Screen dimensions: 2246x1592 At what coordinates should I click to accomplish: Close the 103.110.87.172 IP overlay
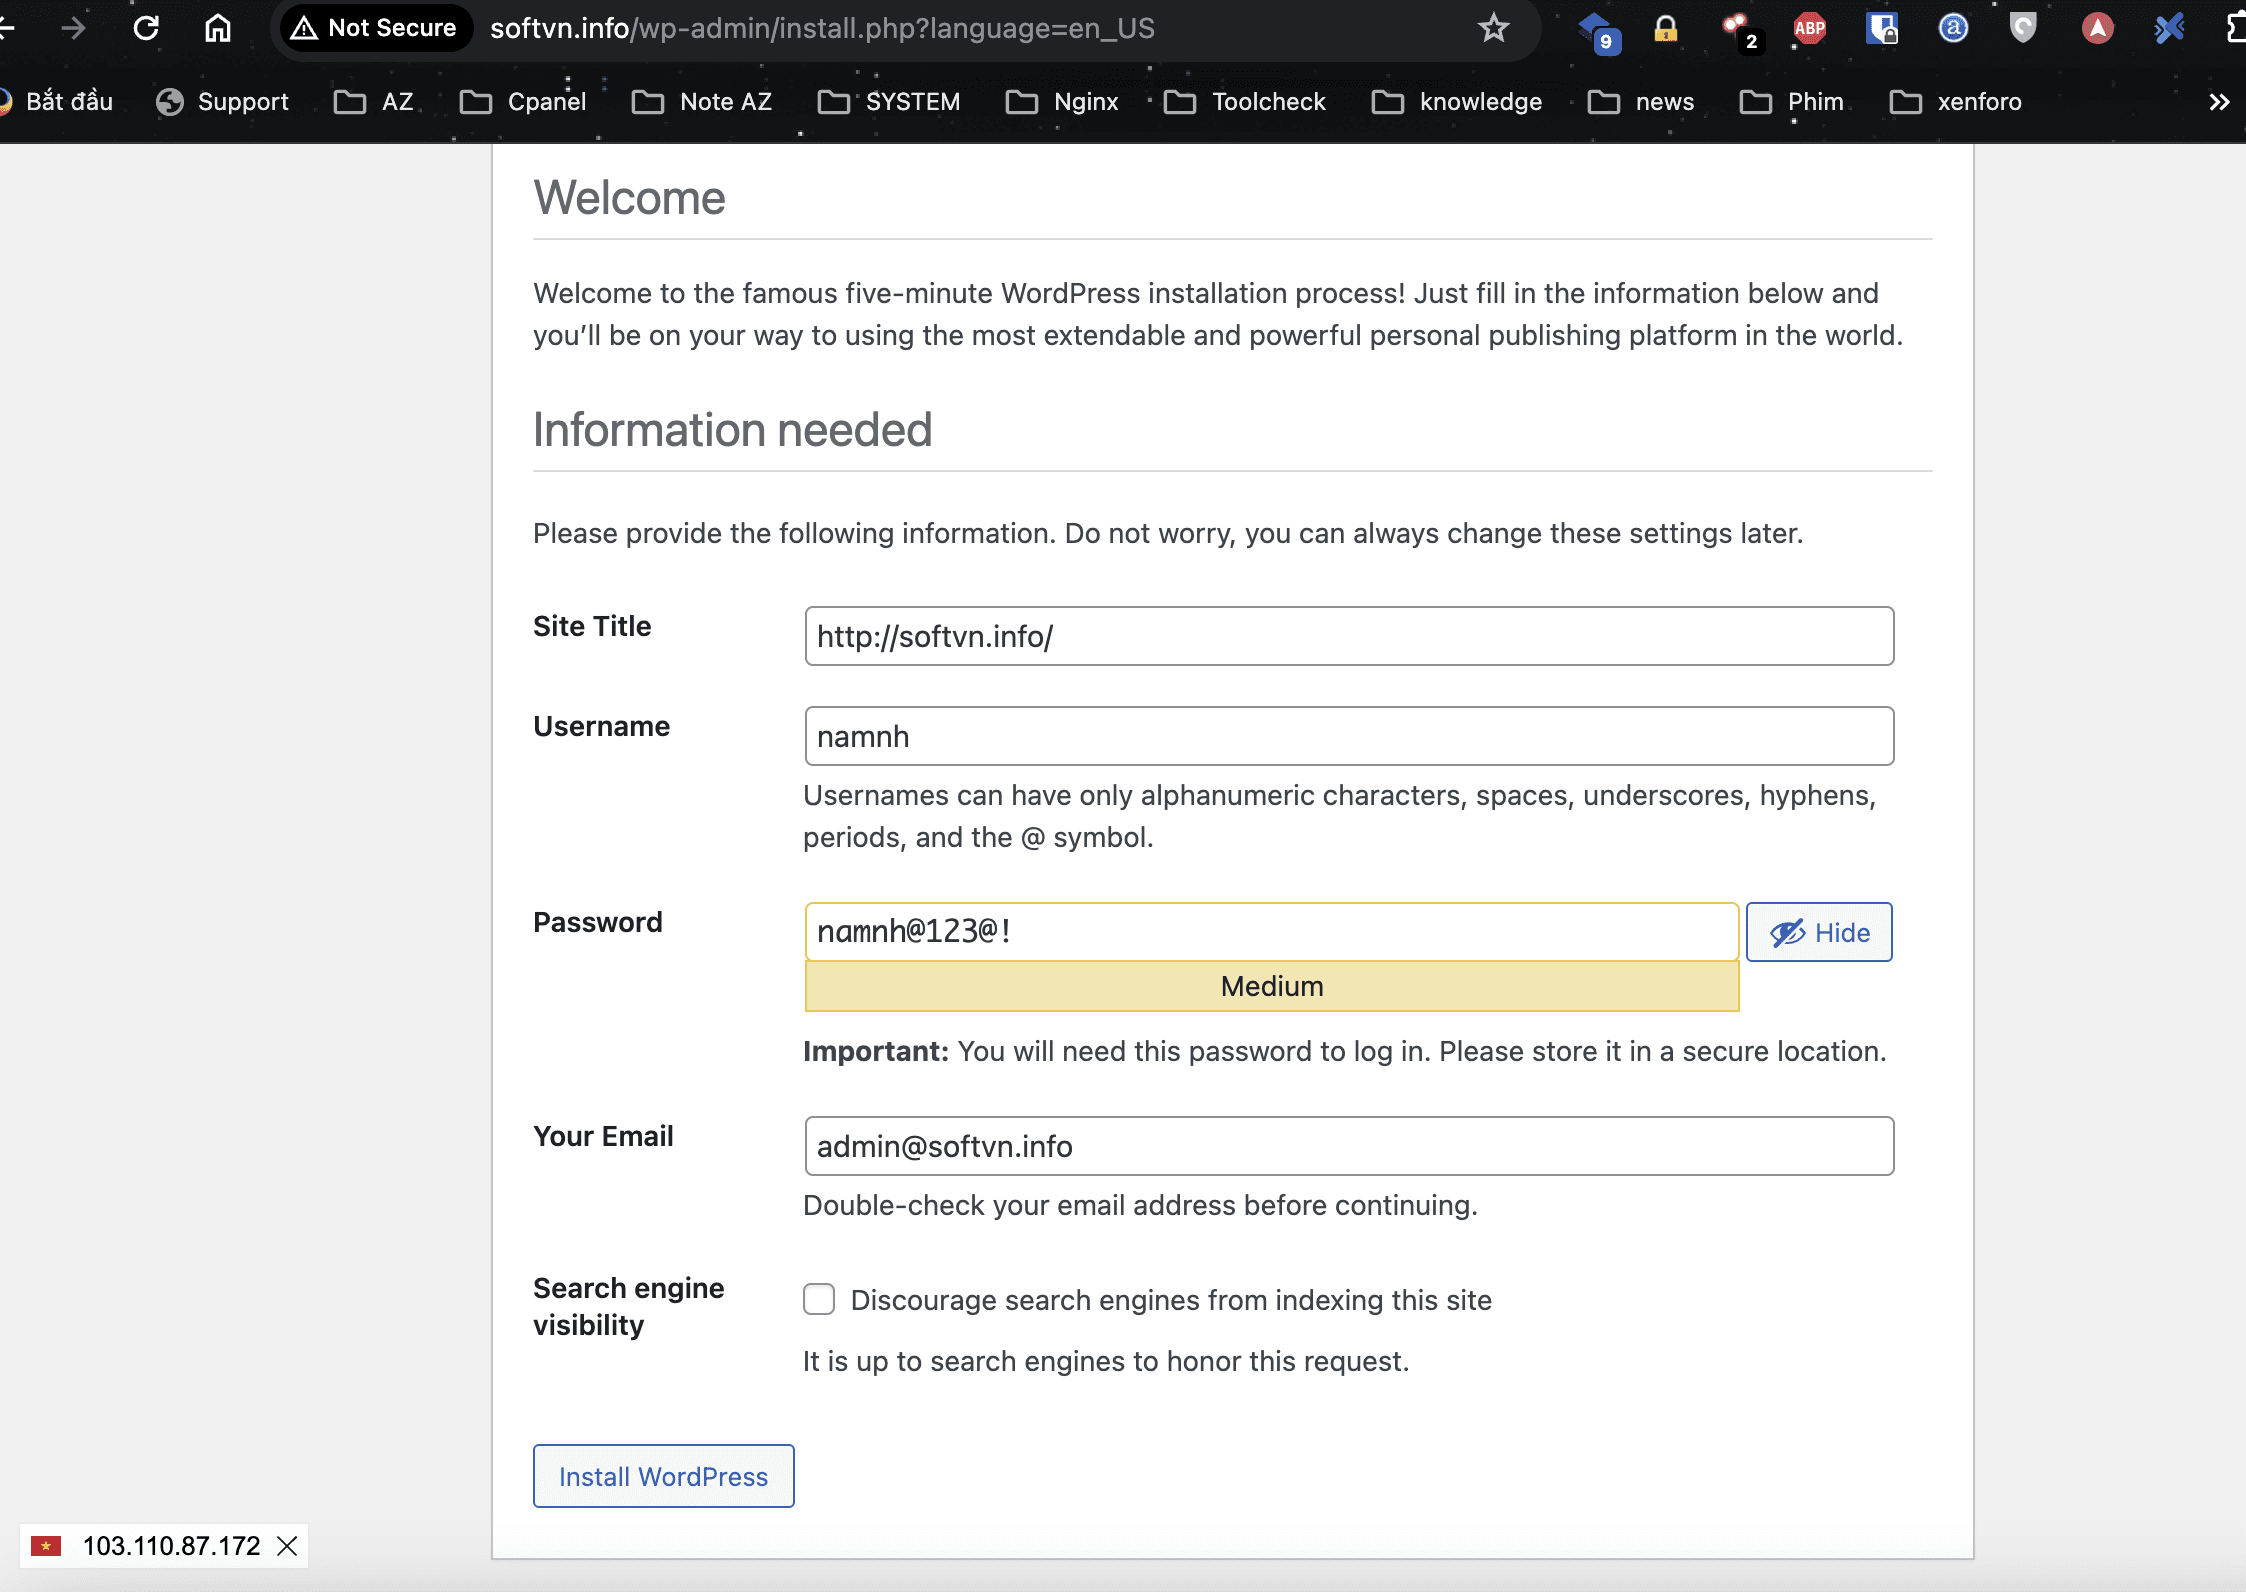coord(287,1546)
